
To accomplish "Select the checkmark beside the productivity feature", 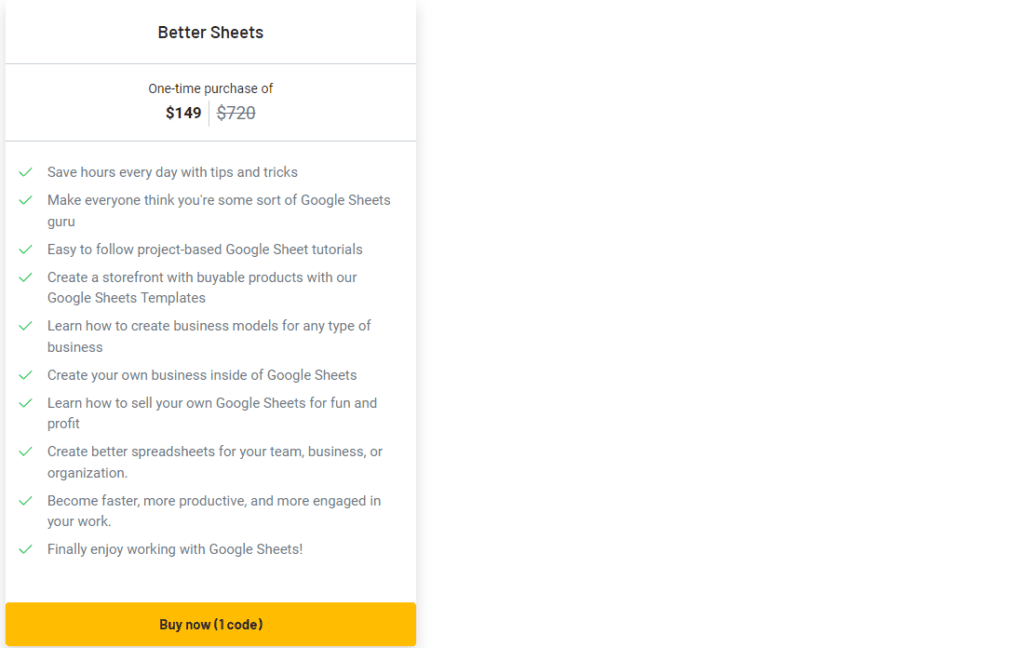I will [25, 500].
